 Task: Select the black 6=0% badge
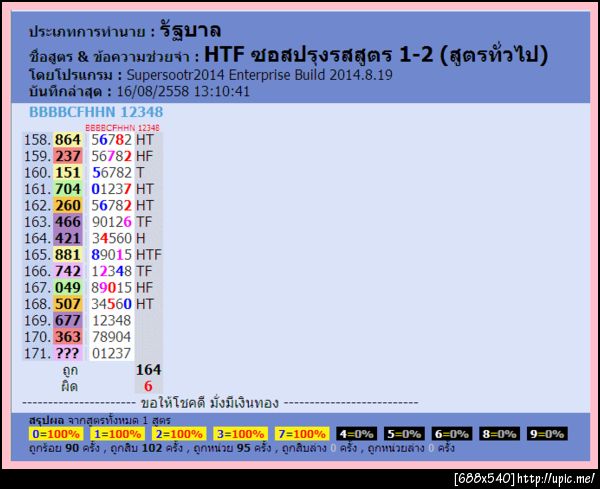(452, 434)
